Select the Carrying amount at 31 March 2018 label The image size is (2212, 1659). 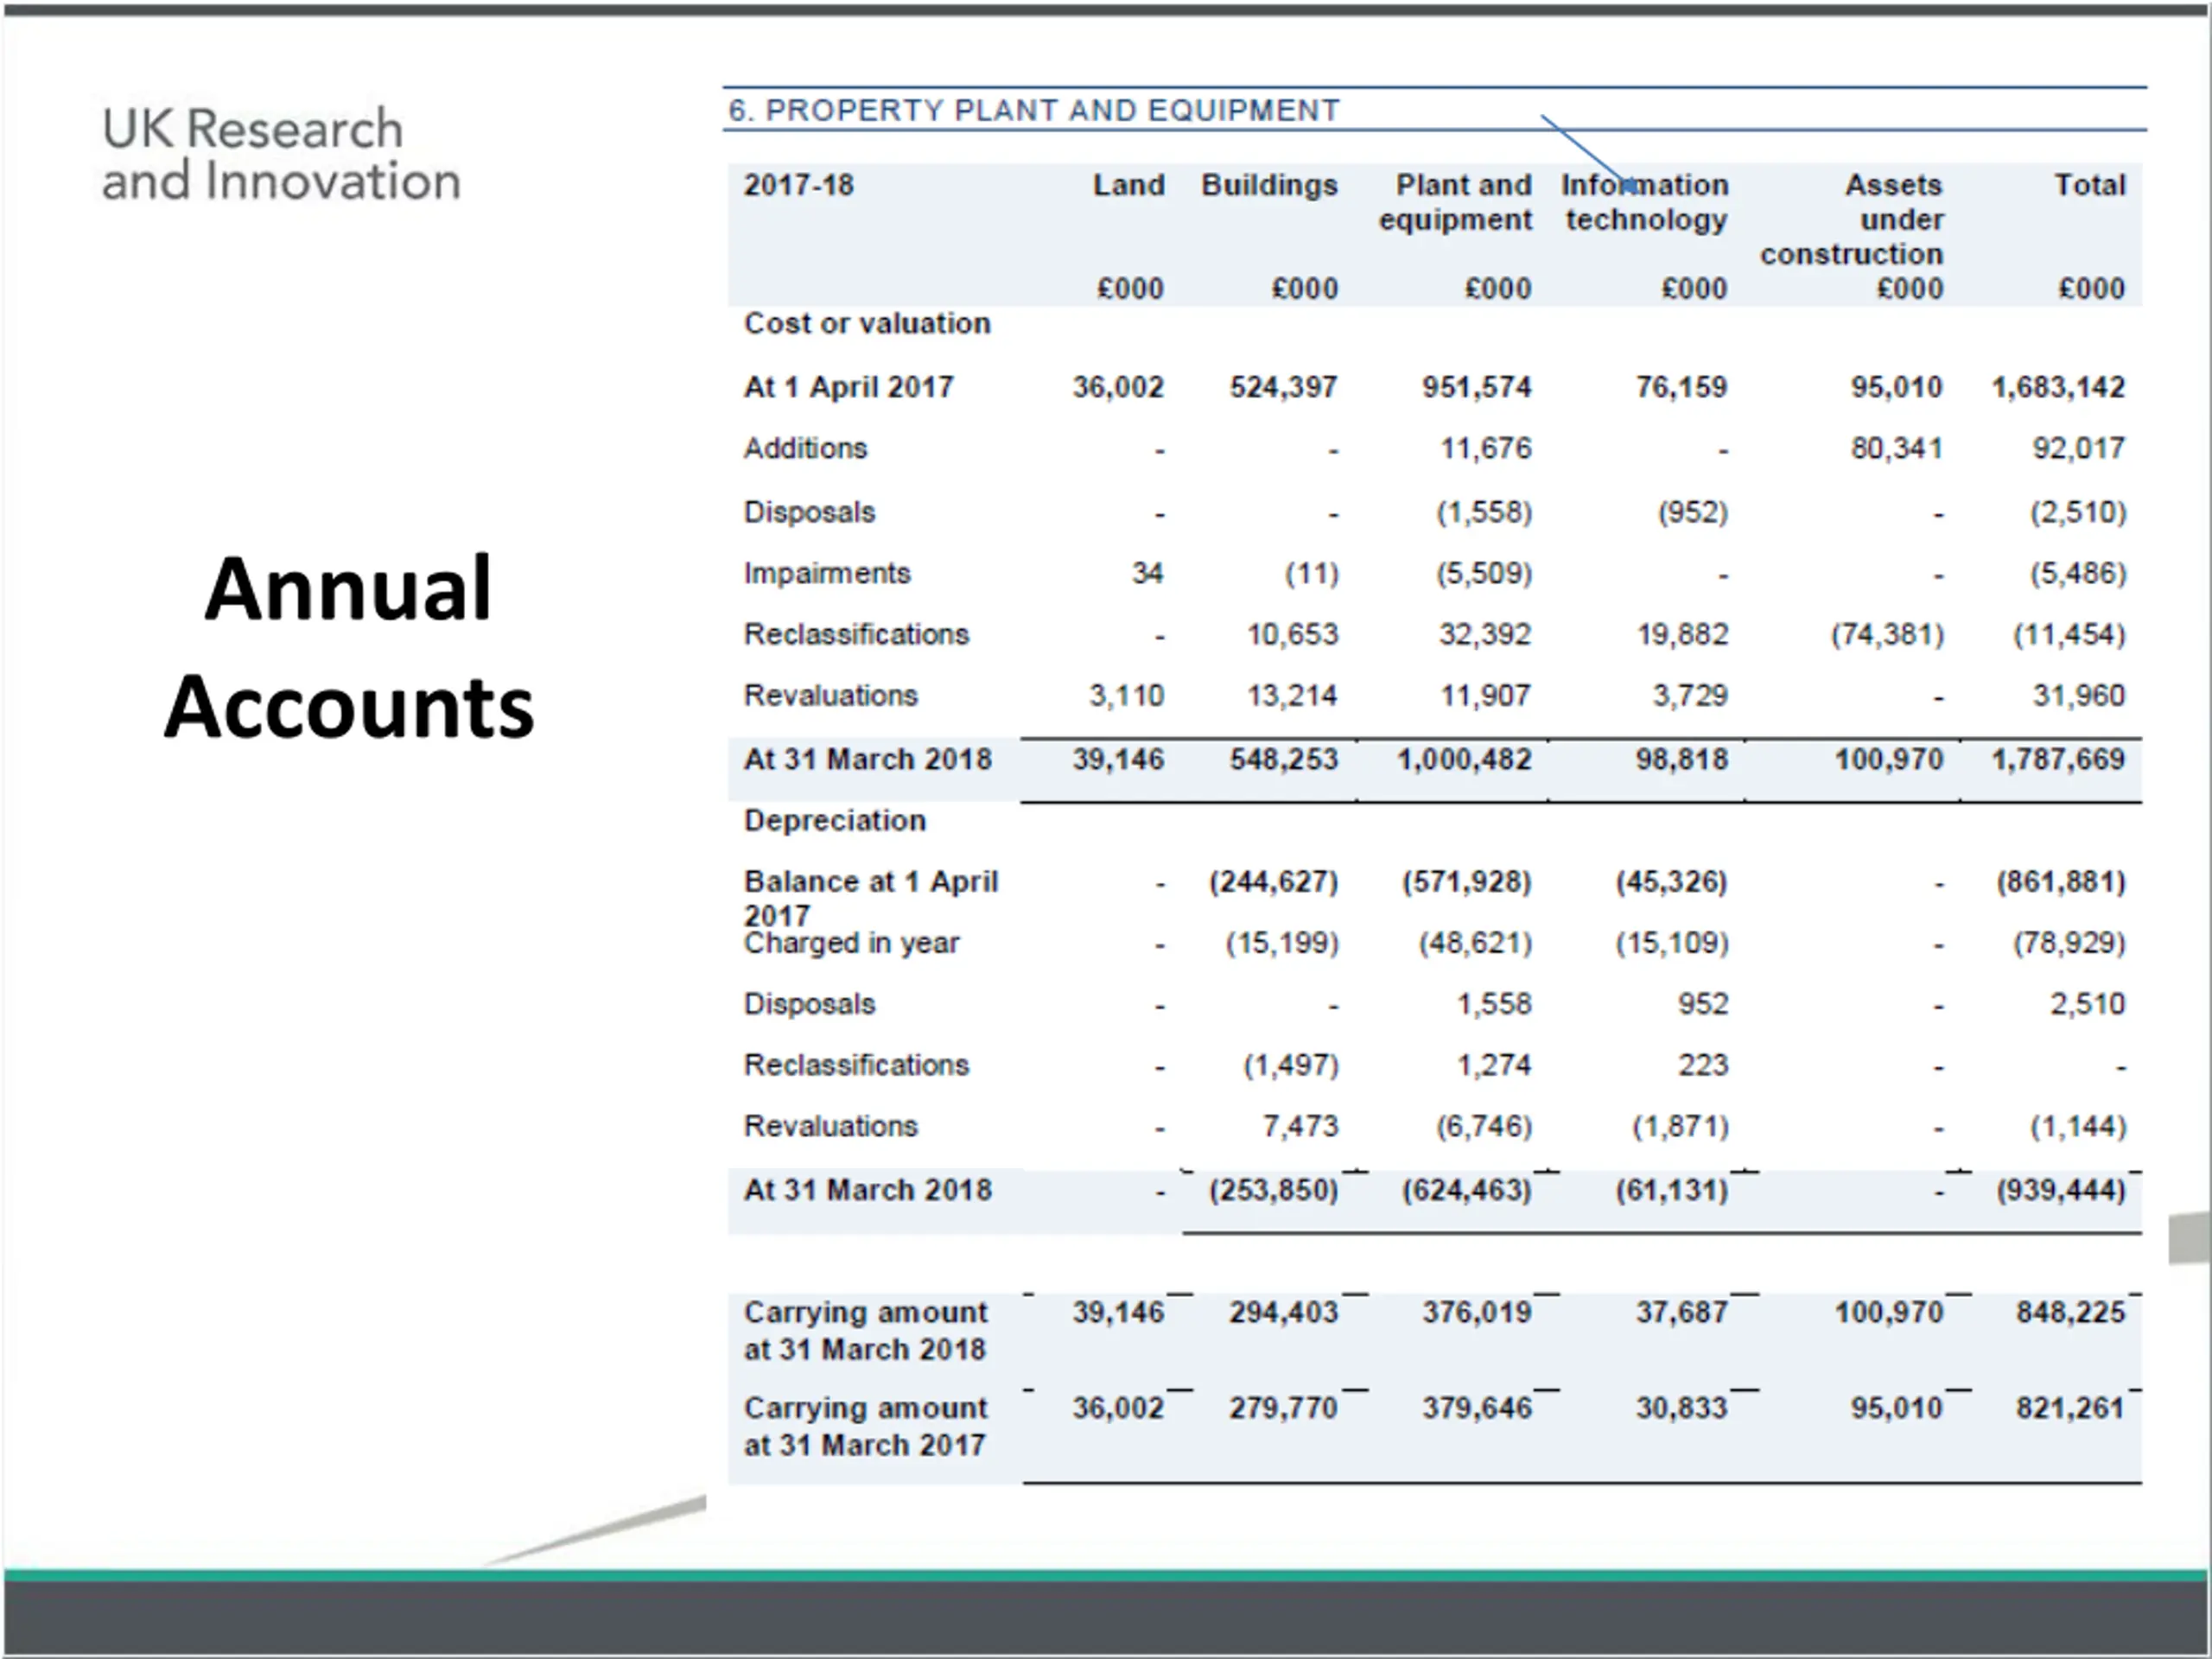865,1331
